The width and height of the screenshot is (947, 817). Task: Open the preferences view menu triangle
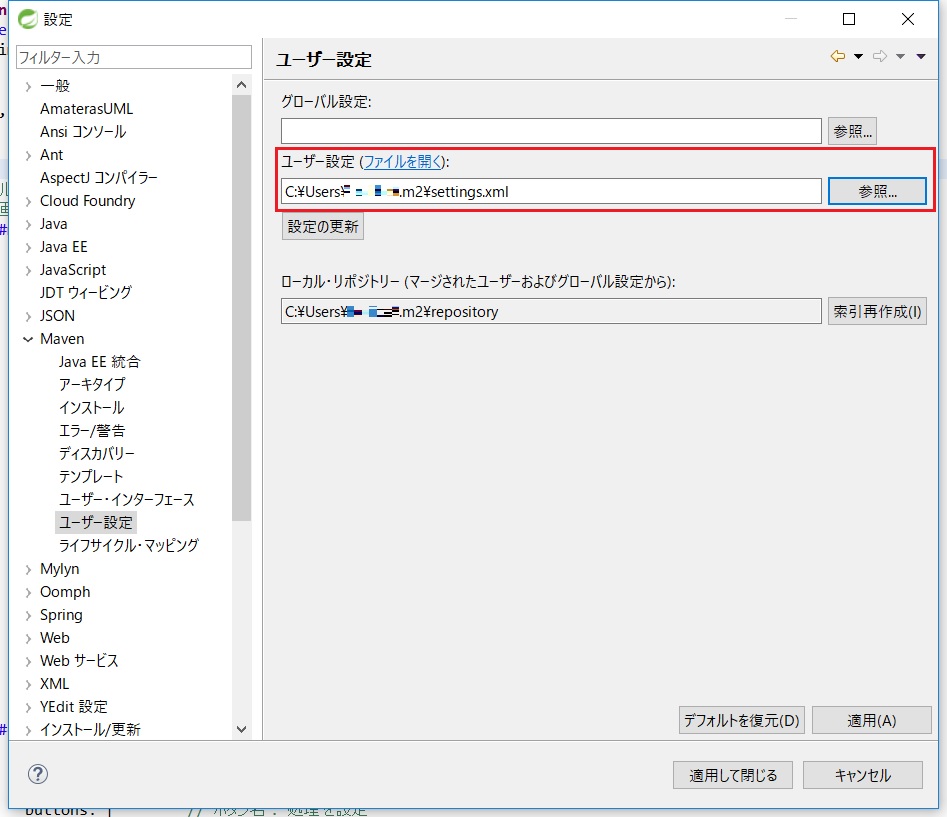coord(921,57)
